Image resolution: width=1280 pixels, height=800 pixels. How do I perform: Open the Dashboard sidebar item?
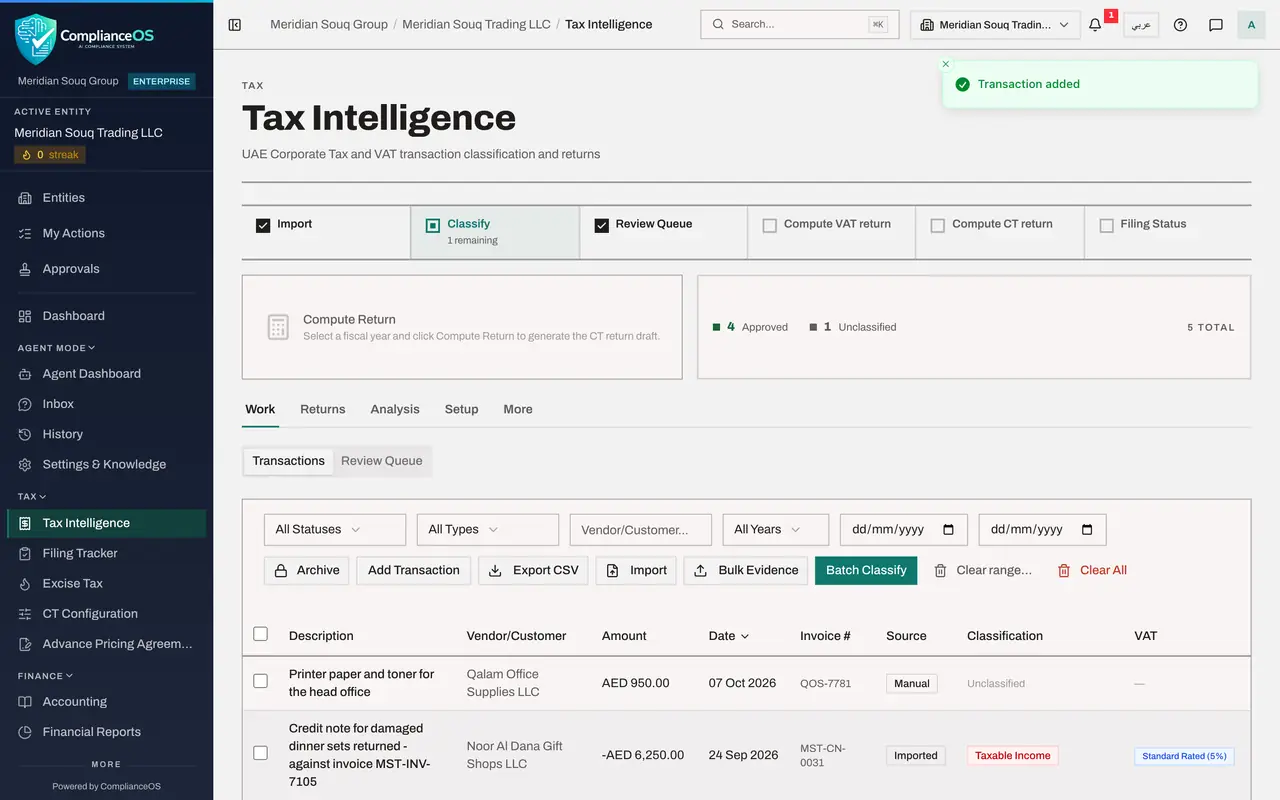(x=106, y=316)
